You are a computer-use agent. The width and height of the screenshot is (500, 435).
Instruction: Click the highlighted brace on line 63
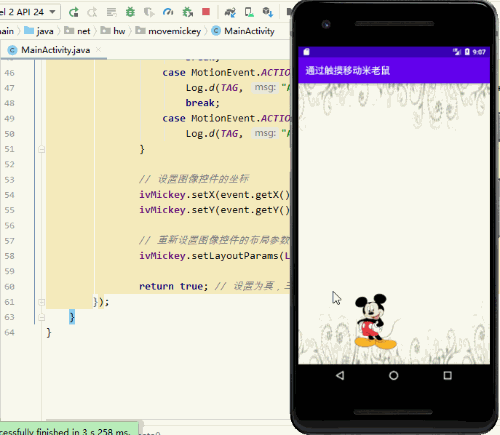click(x=72, y=317)
